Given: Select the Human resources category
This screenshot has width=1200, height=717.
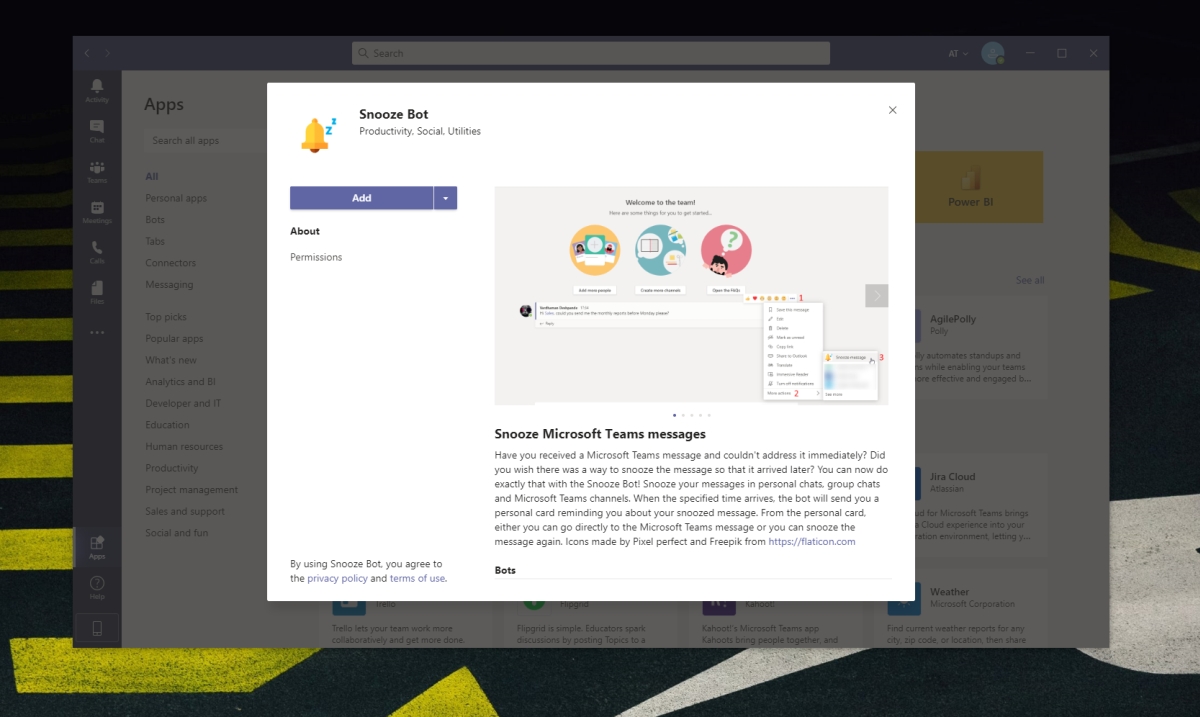Looking at the screenshot, I should pyautogui.click(x=184, y=447).
